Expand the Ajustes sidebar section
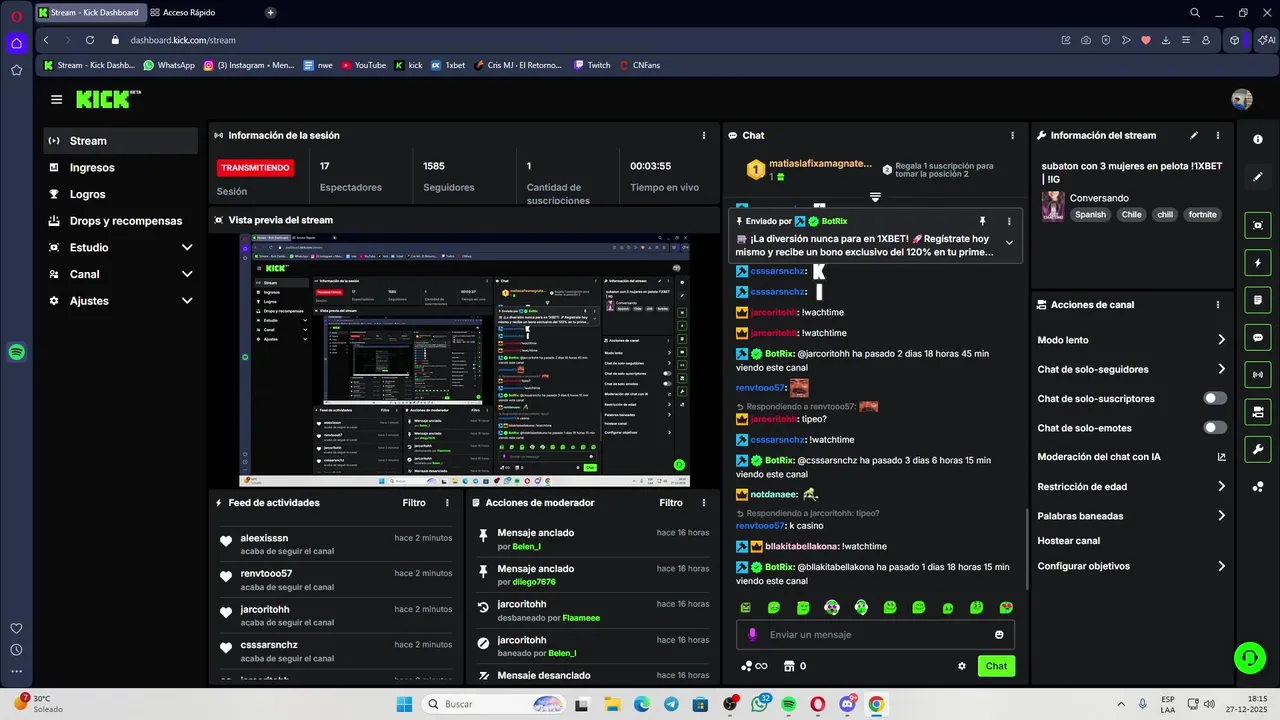1280x720 pixels. click(187, 301)
